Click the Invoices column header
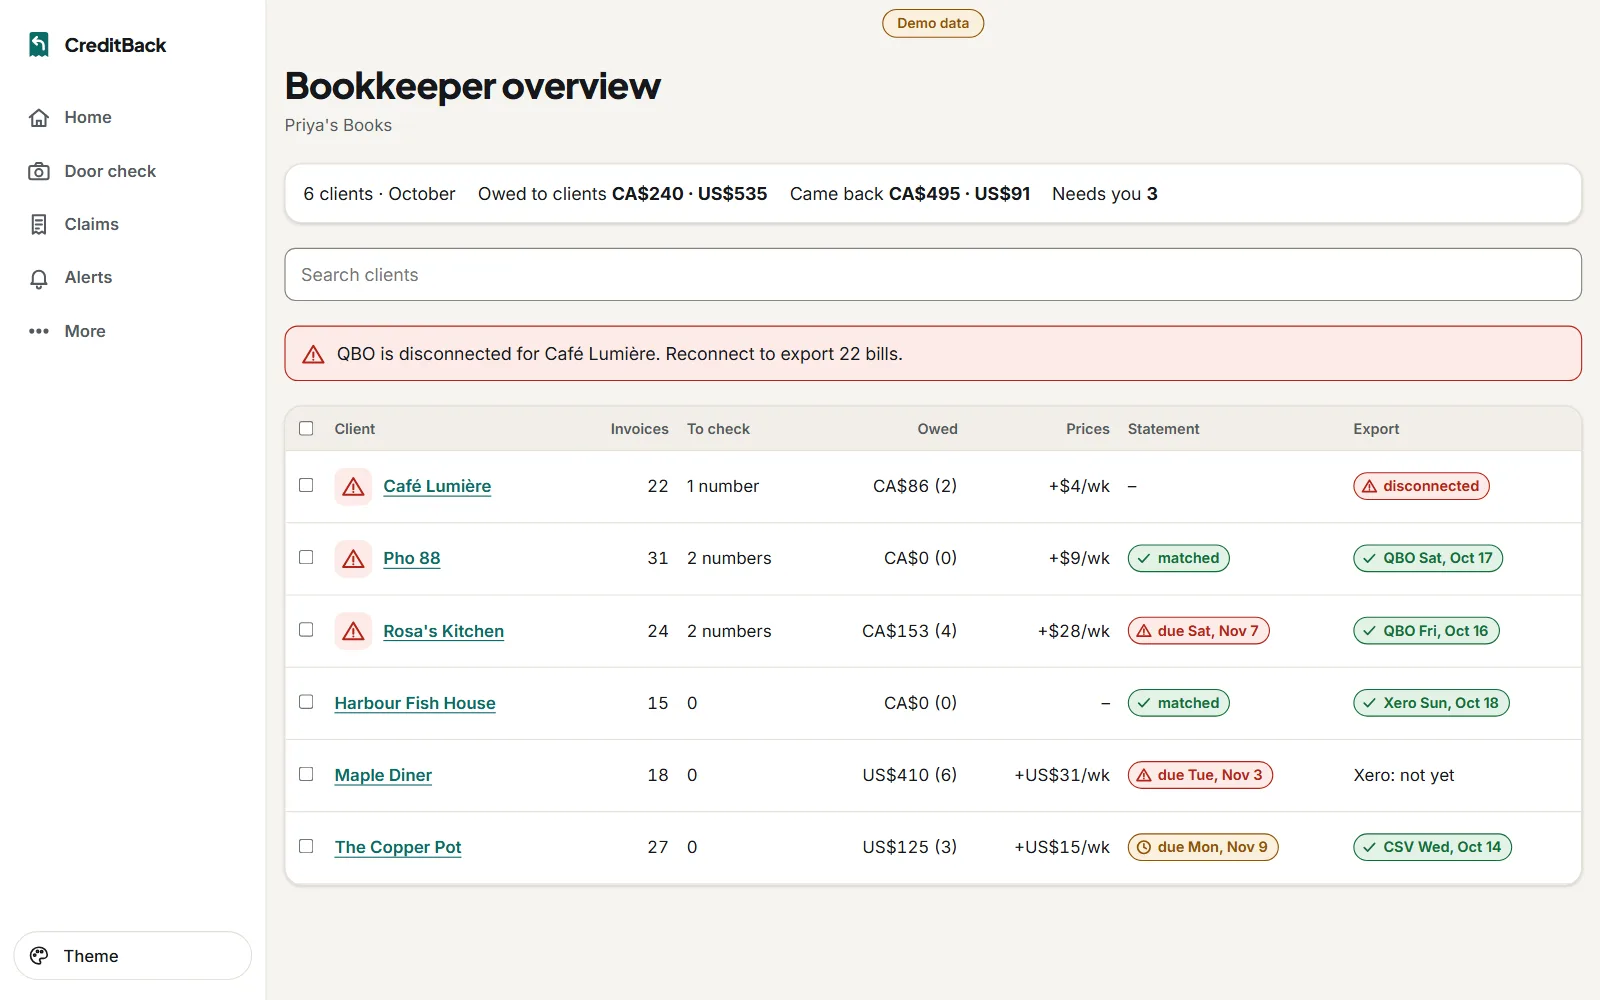Image resolution: width=1600 pixels, height=1000 pixels. (x=639, y=429)
